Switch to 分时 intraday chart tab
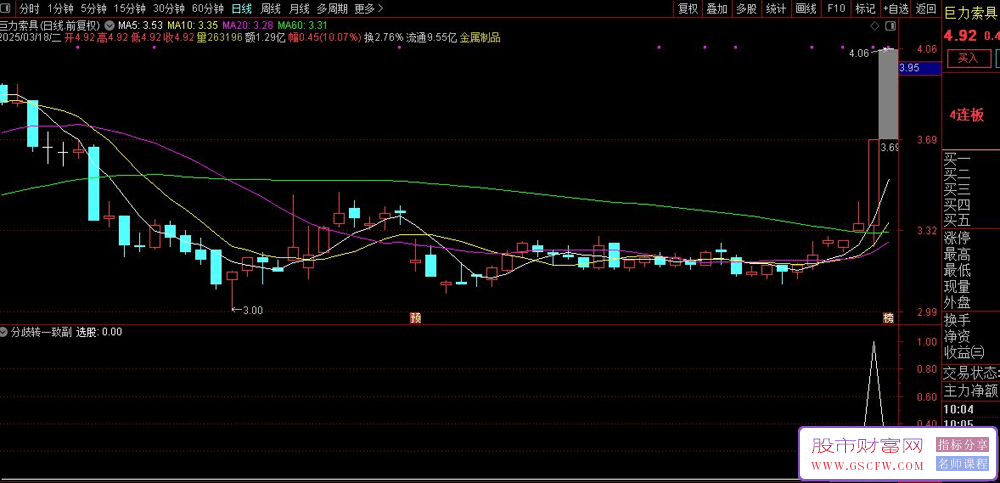 [x=29, y=8]
